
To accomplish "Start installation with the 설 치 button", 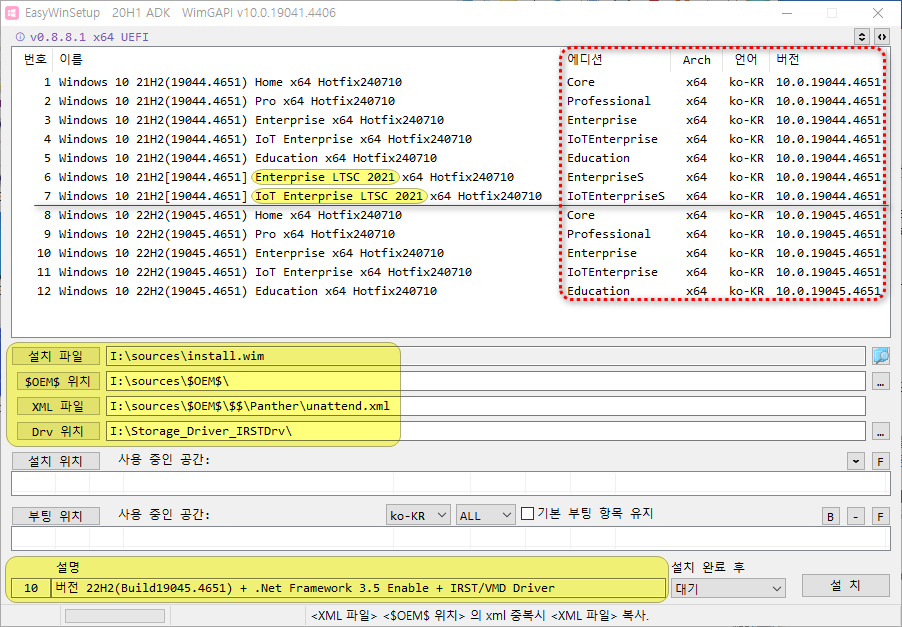I will coord(845,585).
